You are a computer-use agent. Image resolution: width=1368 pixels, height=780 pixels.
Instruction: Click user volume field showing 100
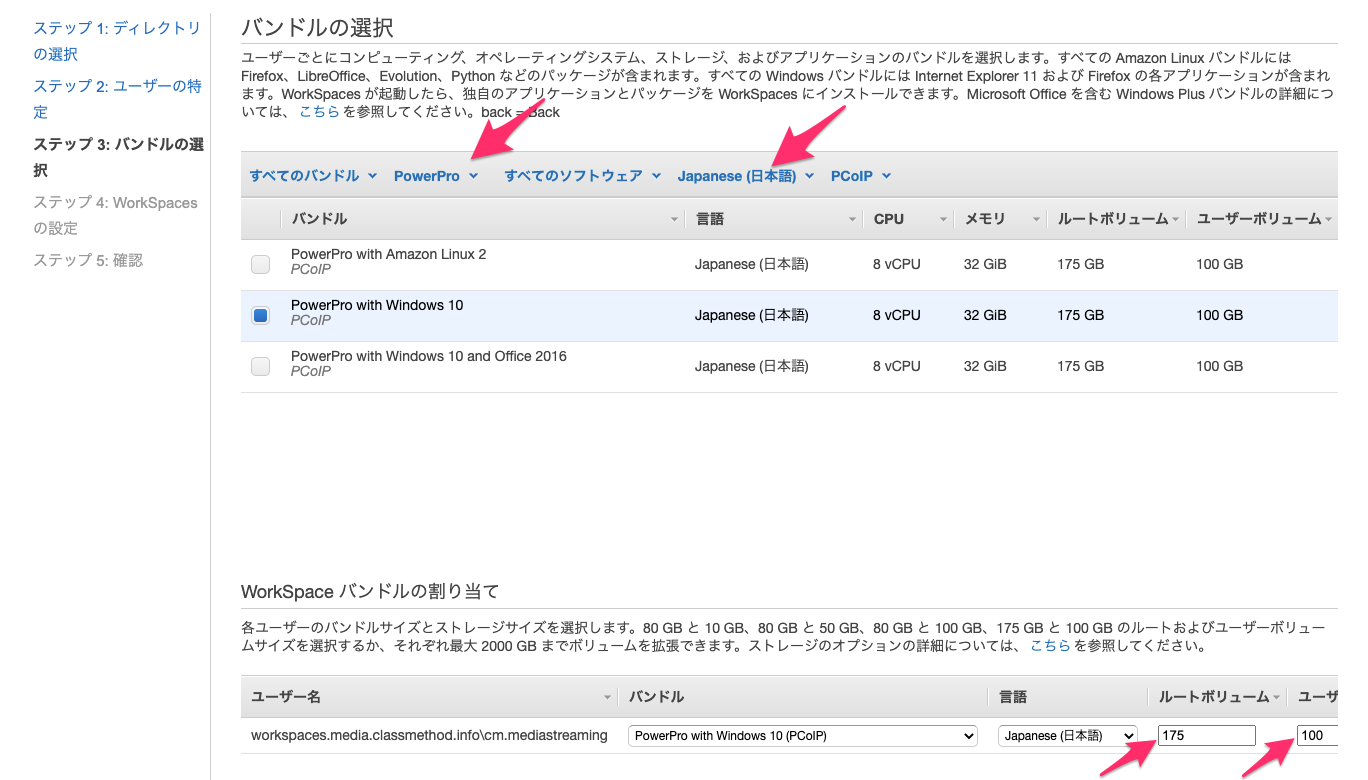click(1317, 735)
